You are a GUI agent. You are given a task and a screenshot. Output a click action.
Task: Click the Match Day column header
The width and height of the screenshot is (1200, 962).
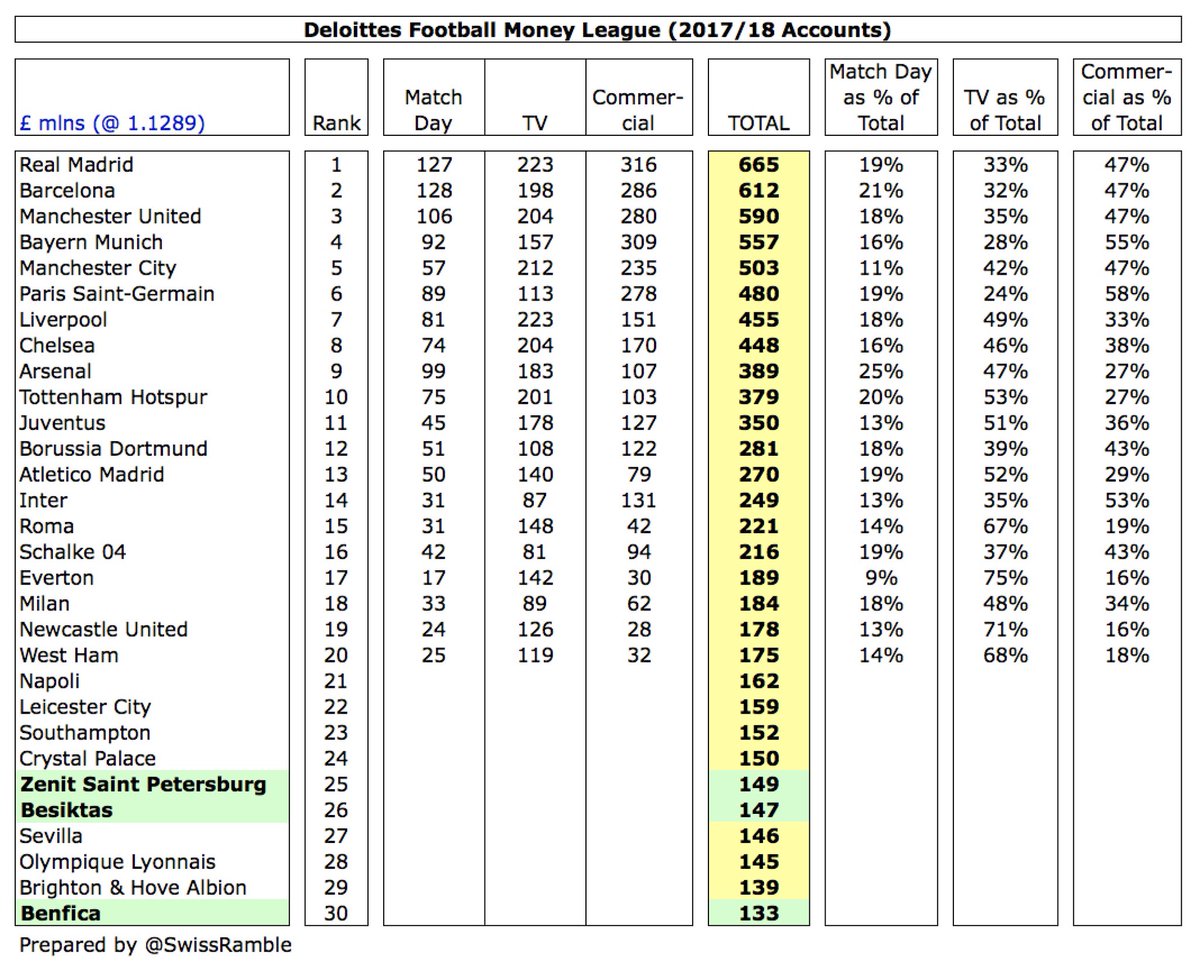434,110
